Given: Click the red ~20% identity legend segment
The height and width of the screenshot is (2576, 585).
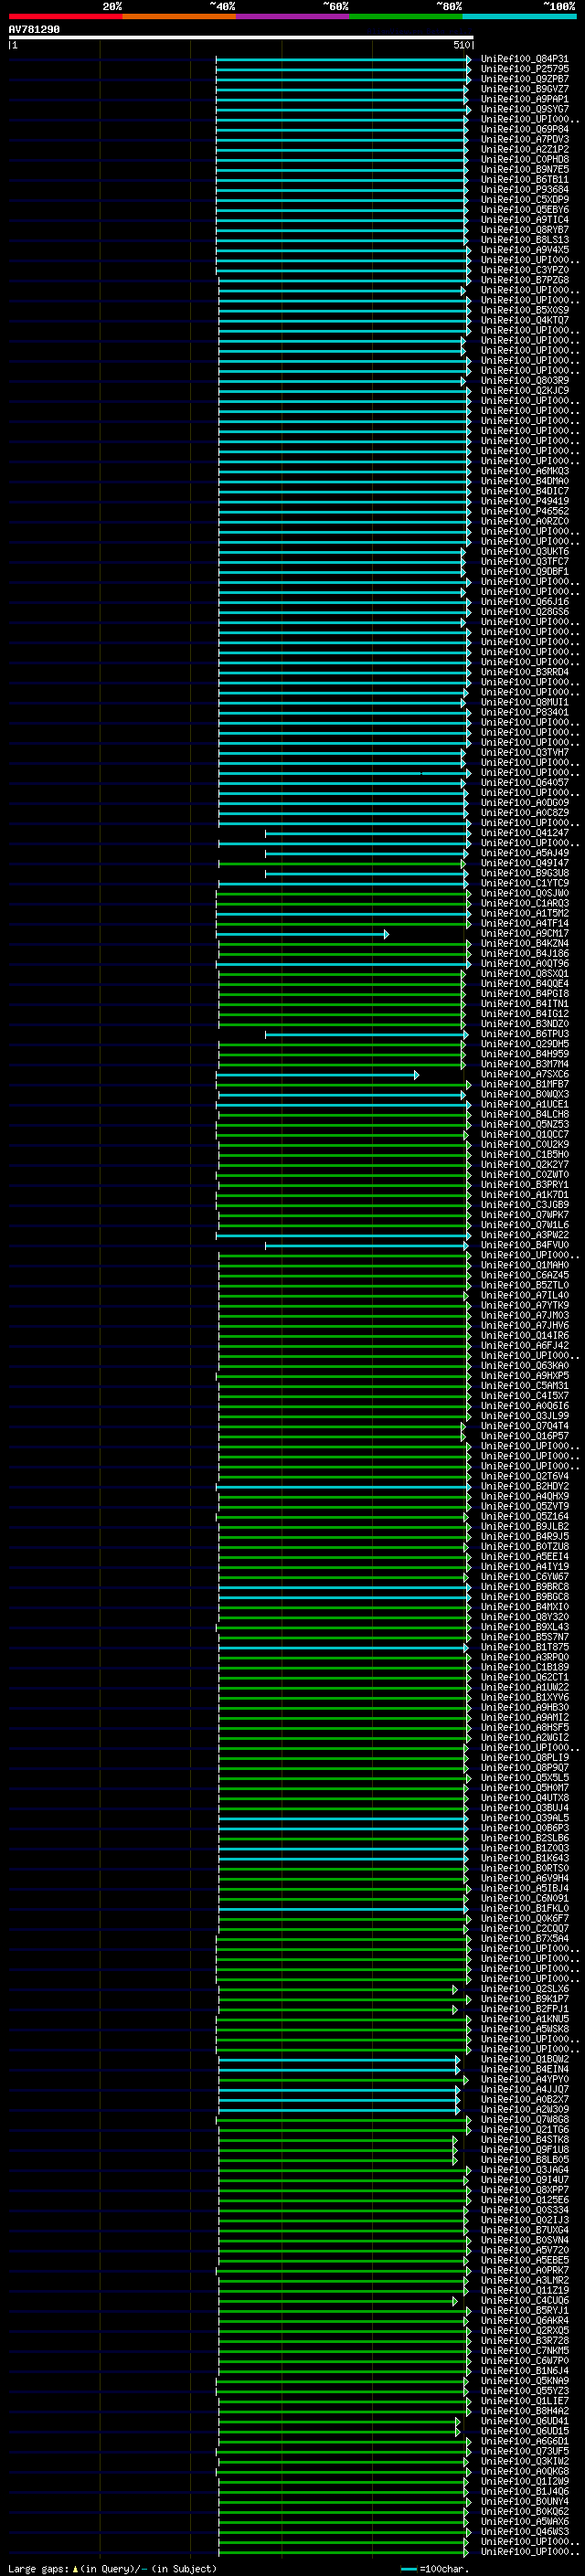Looking at the screenshot, I should click(x=65, y=16).
